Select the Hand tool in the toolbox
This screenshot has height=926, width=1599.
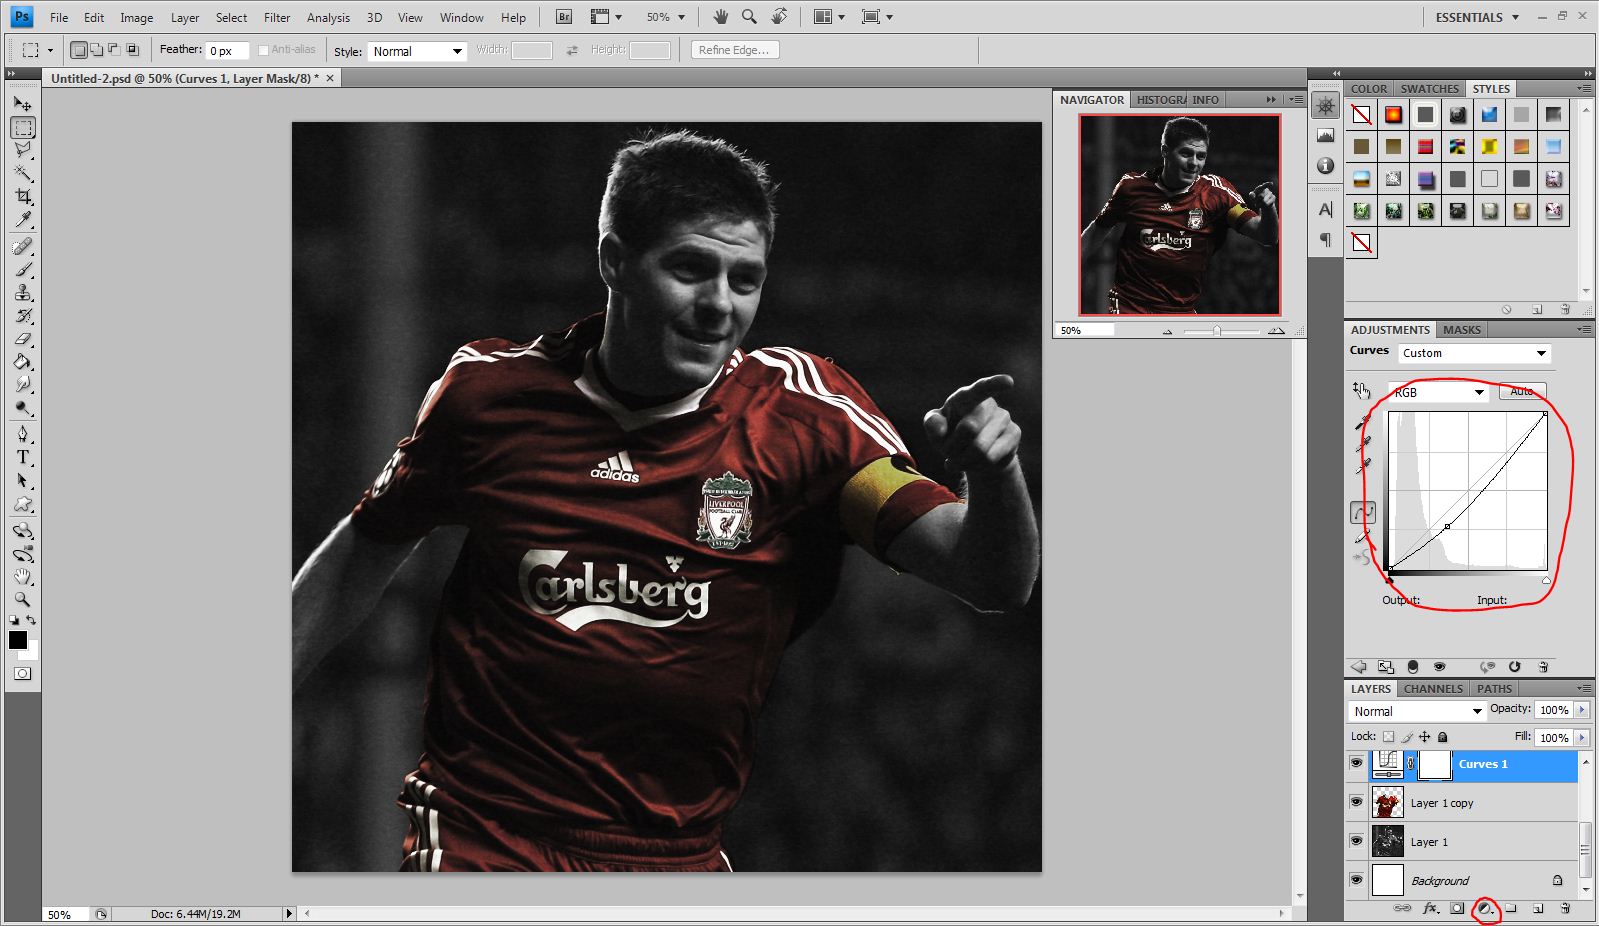[22, 577]
